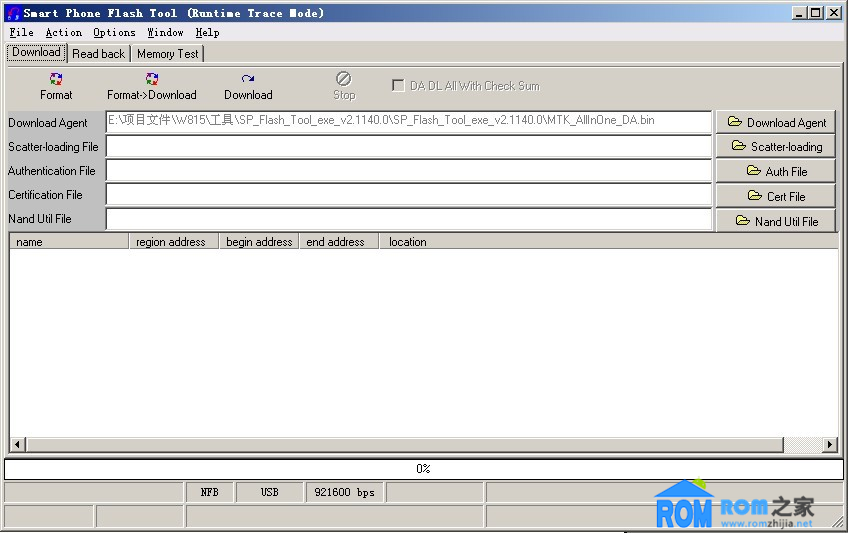Click the Stop toolbar icon
The height and width of the screenshot is (533, 848).
[343, 79]
